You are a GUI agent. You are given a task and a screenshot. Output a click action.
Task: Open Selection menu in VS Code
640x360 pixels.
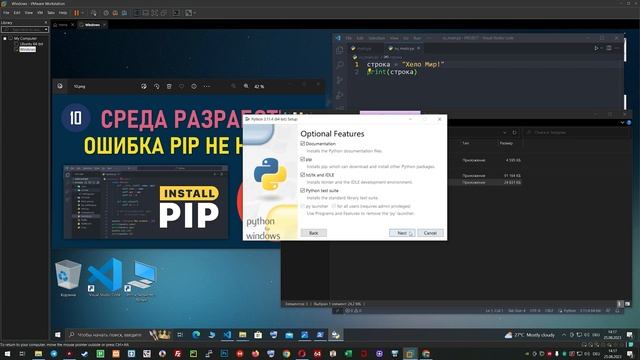click(x=376, y=38)
